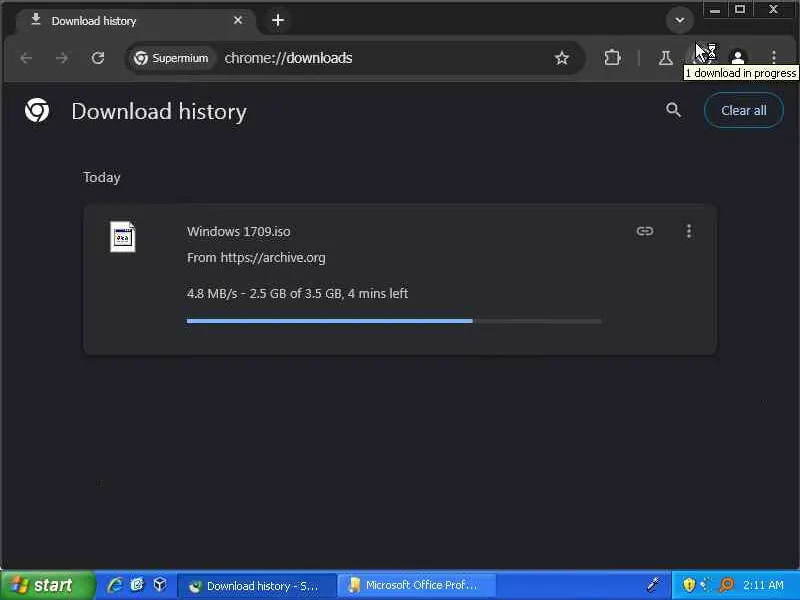The width and height of the screenshot is (800, 600).
Task: Bookmark this page with the star icon
Action: point(562,58)
